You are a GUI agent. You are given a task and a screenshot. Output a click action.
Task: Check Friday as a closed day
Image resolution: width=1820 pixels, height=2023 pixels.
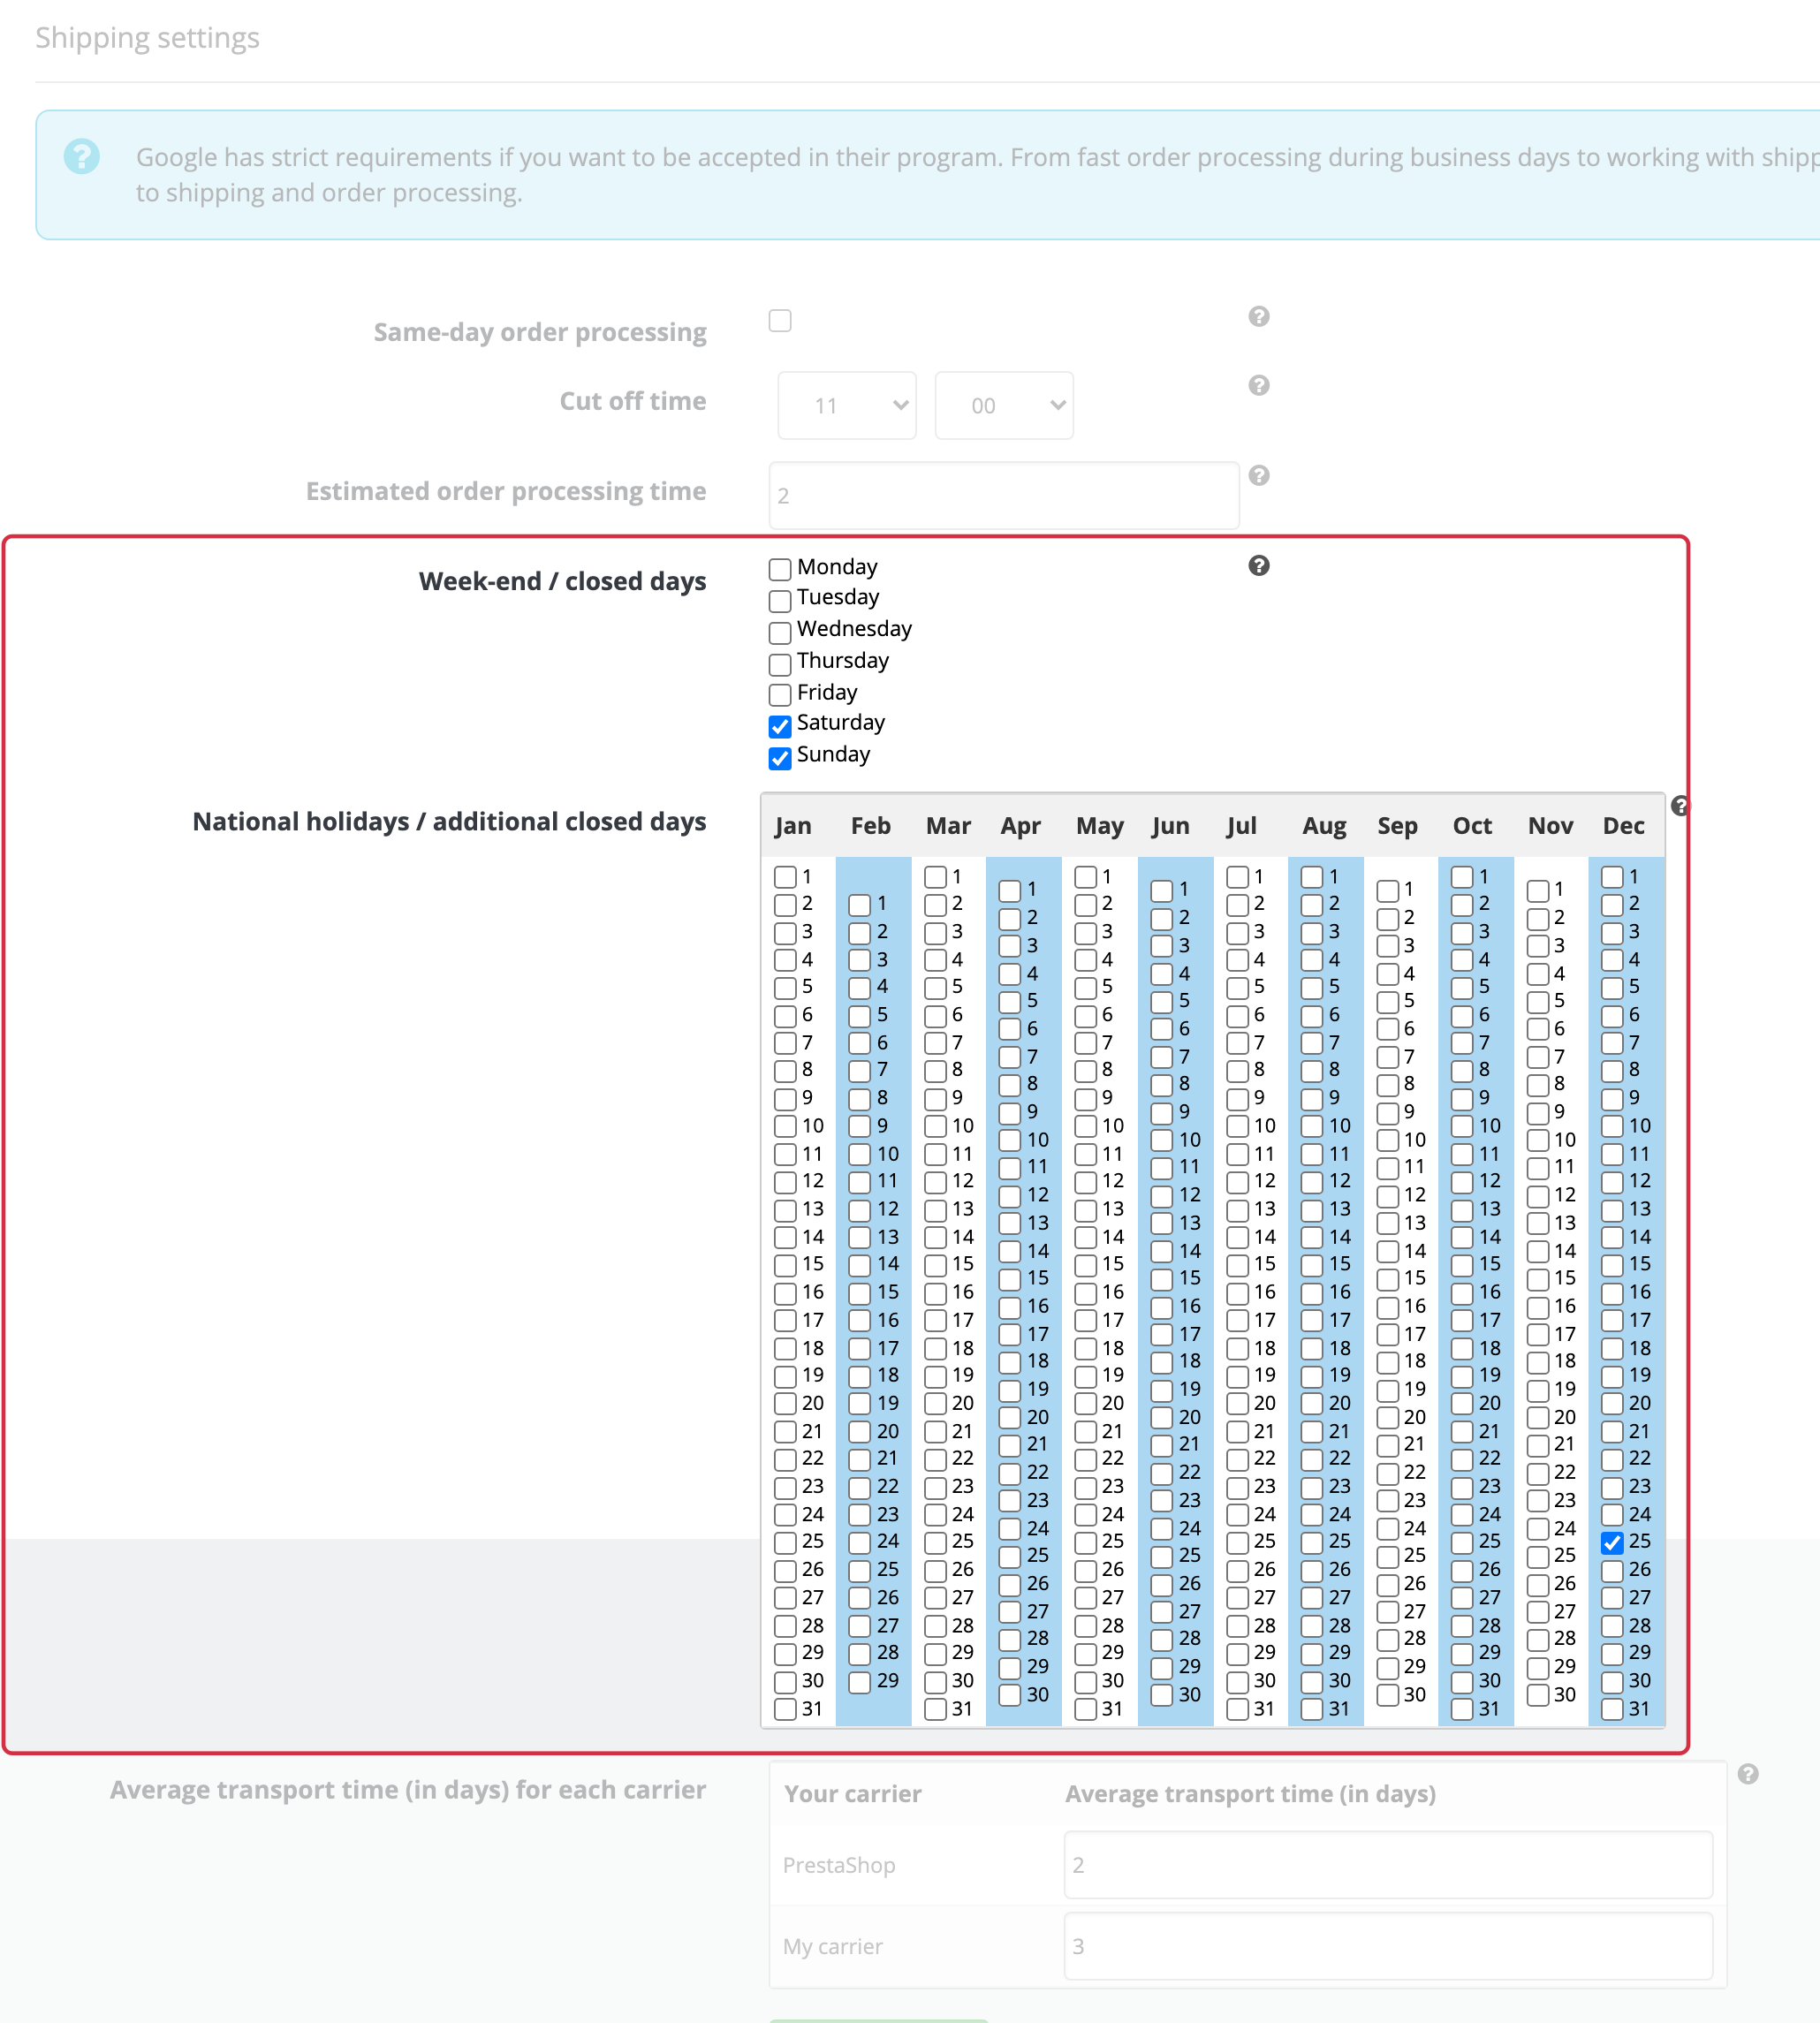tap(780, 694)
